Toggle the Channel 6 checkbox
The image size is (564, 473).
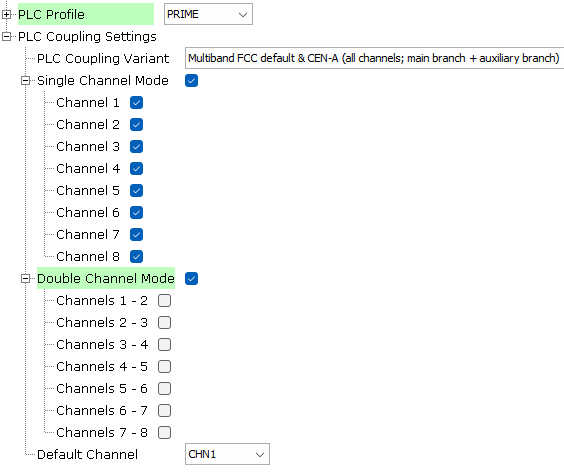(136, 213)
